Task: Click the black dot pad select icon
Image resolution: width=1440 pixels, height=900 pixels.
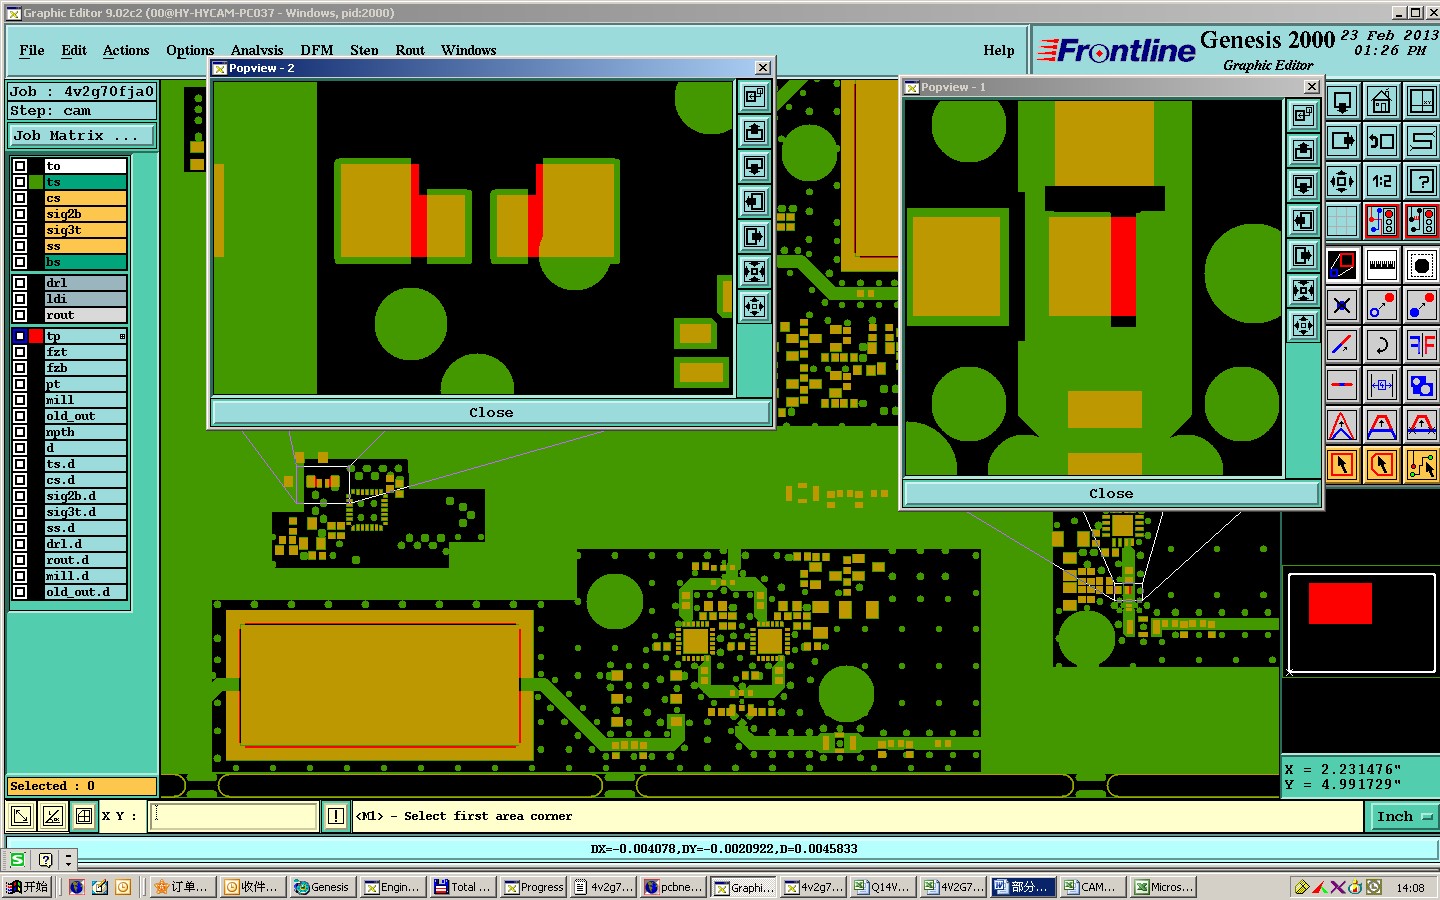Action: (x=1421, y=265)
